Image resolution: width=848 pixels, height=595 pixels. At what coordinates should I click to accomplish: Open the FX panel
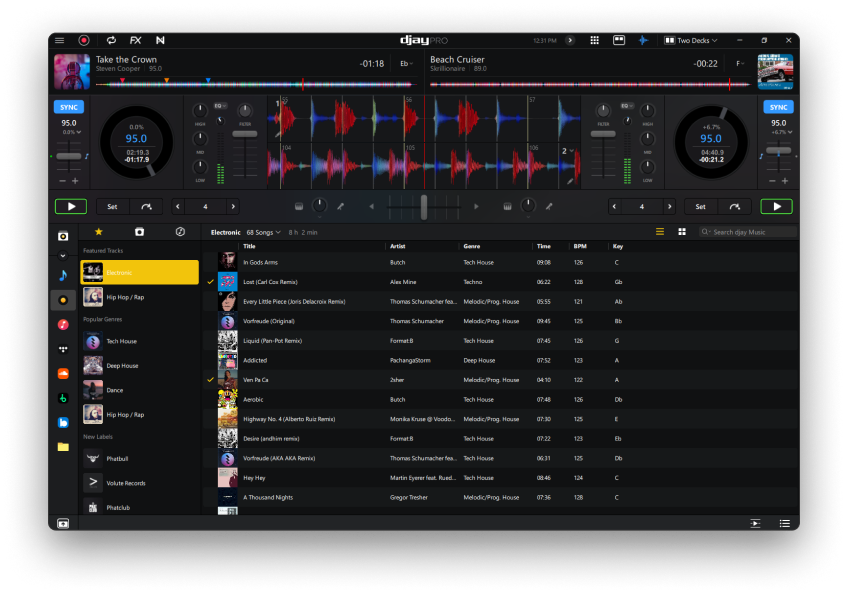(135, 41)
